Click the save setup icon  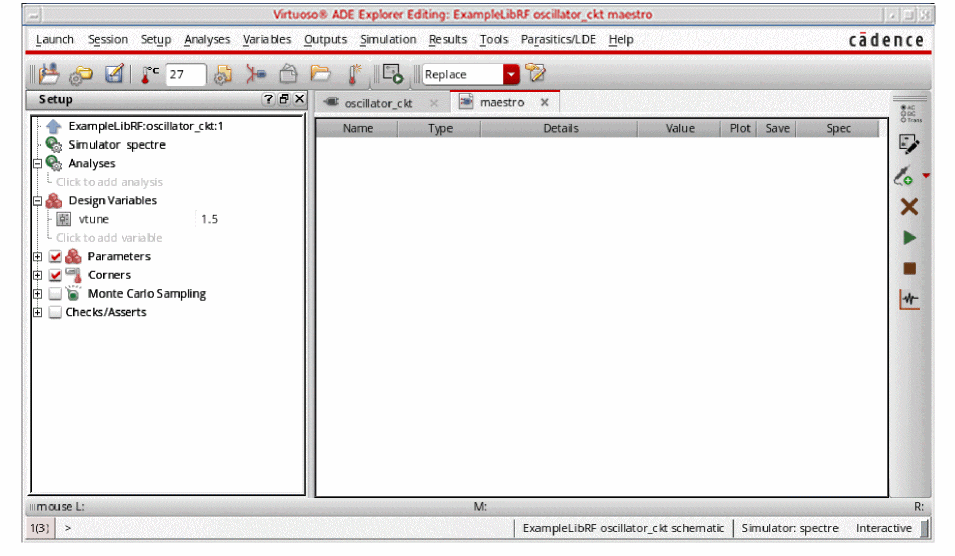pos(114,74)
